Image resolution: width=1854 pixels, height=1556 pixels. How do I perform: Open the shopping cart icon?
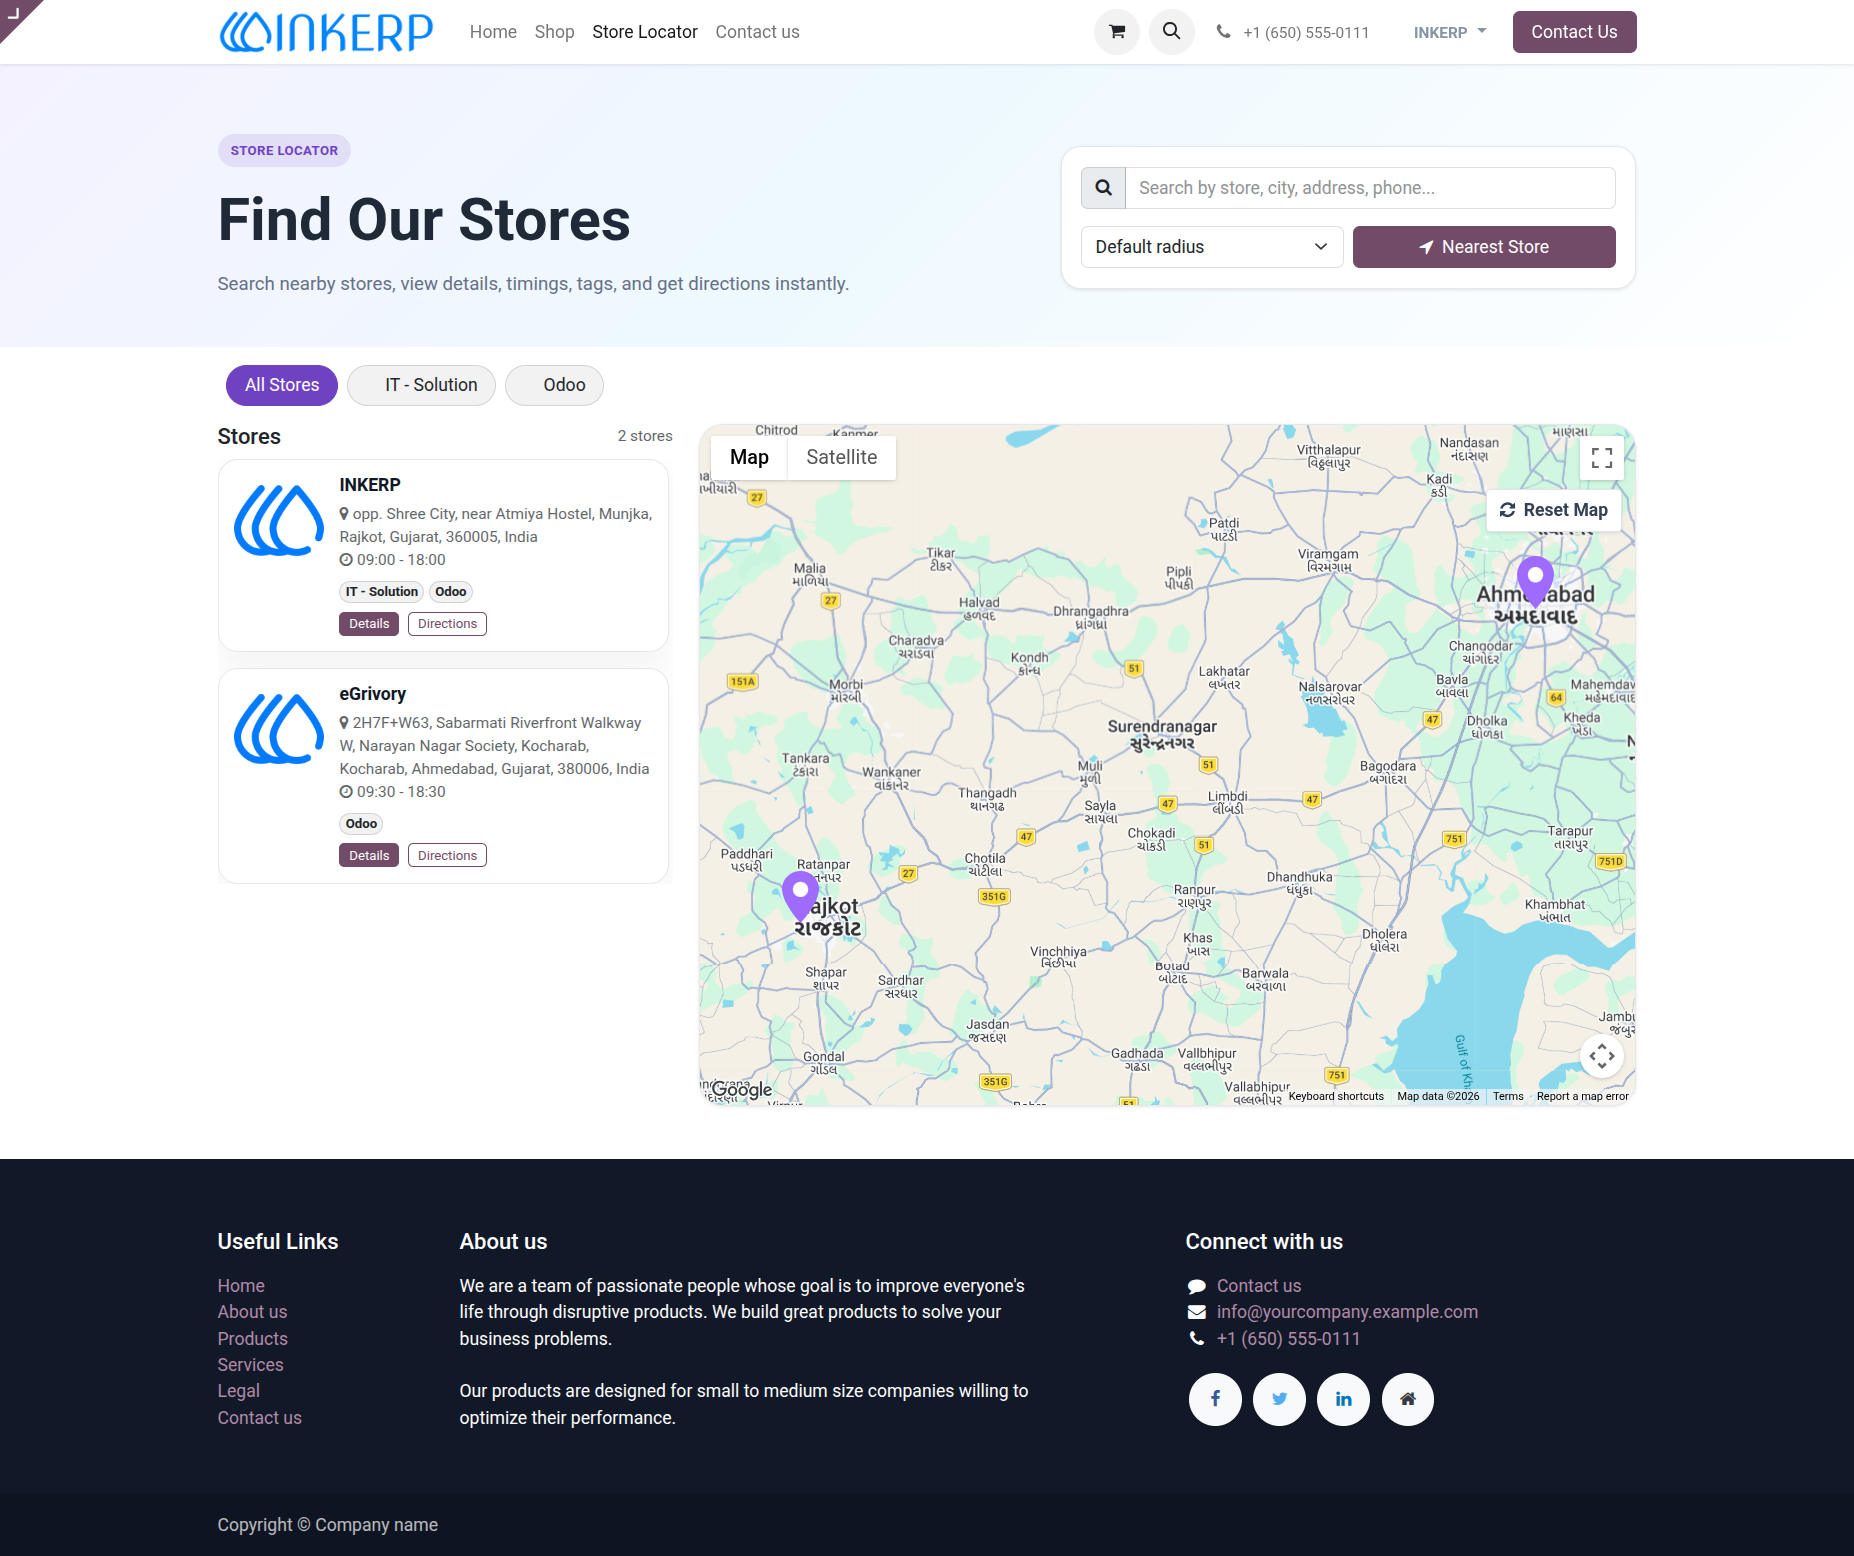(1117, 32)
